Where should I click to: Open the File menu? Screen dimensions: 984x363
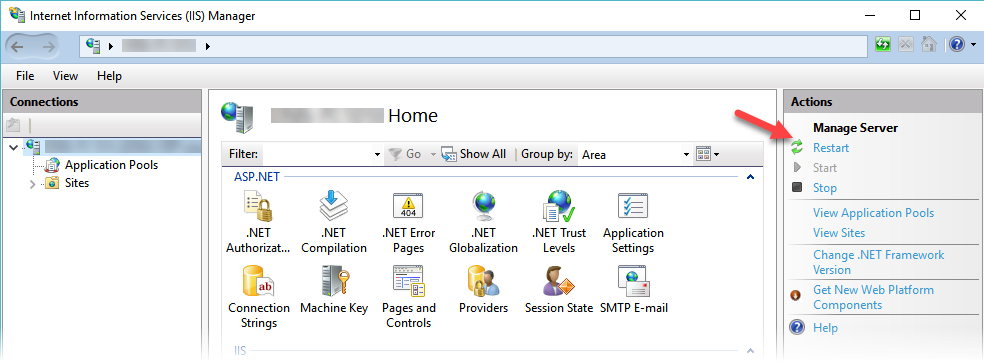coord(25,76)
